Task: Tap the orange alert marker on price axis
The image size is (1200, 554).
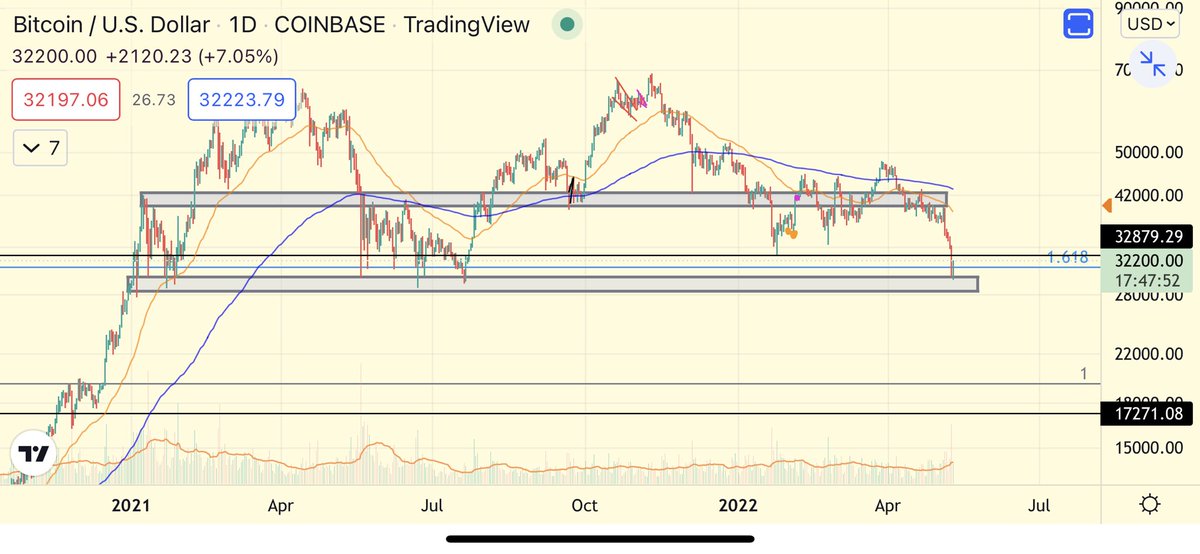Action: pyautogui.click(x=1106, y=206)
